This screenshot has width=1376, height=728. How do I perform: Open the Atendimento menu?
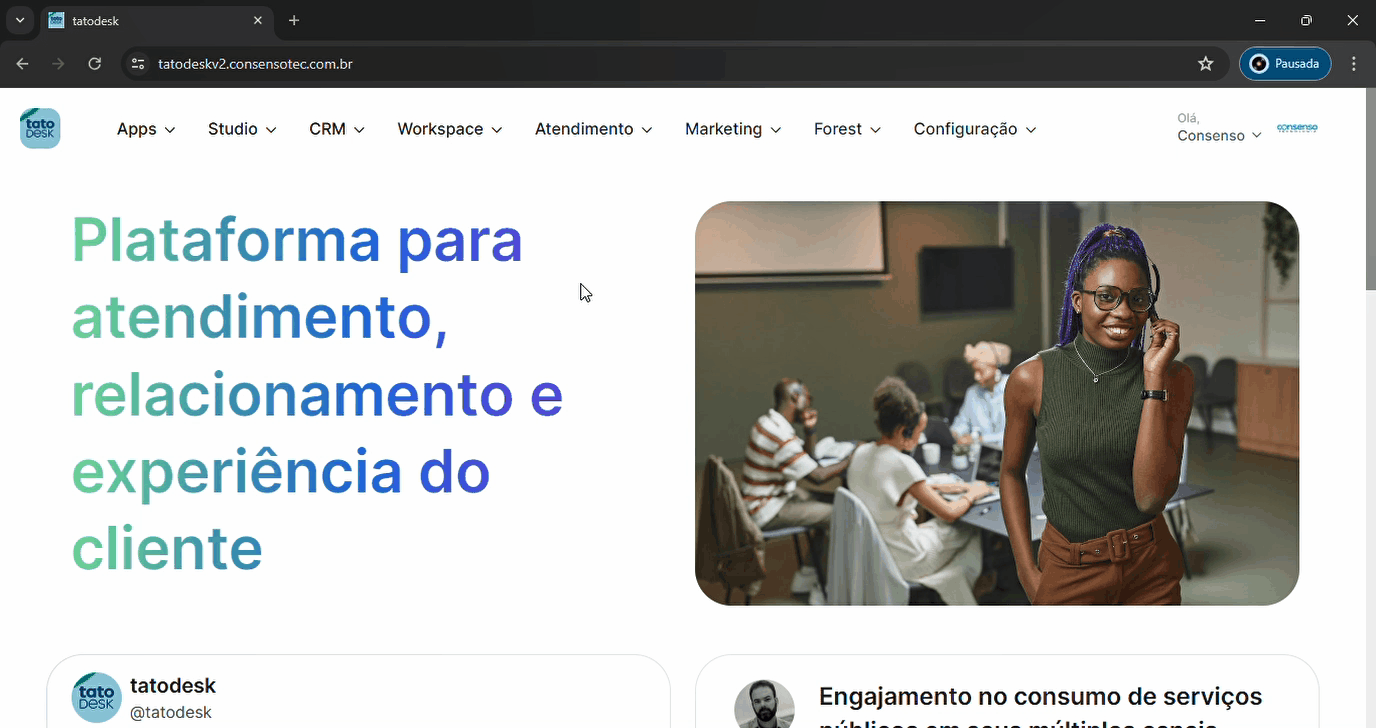tap(594, 129)
